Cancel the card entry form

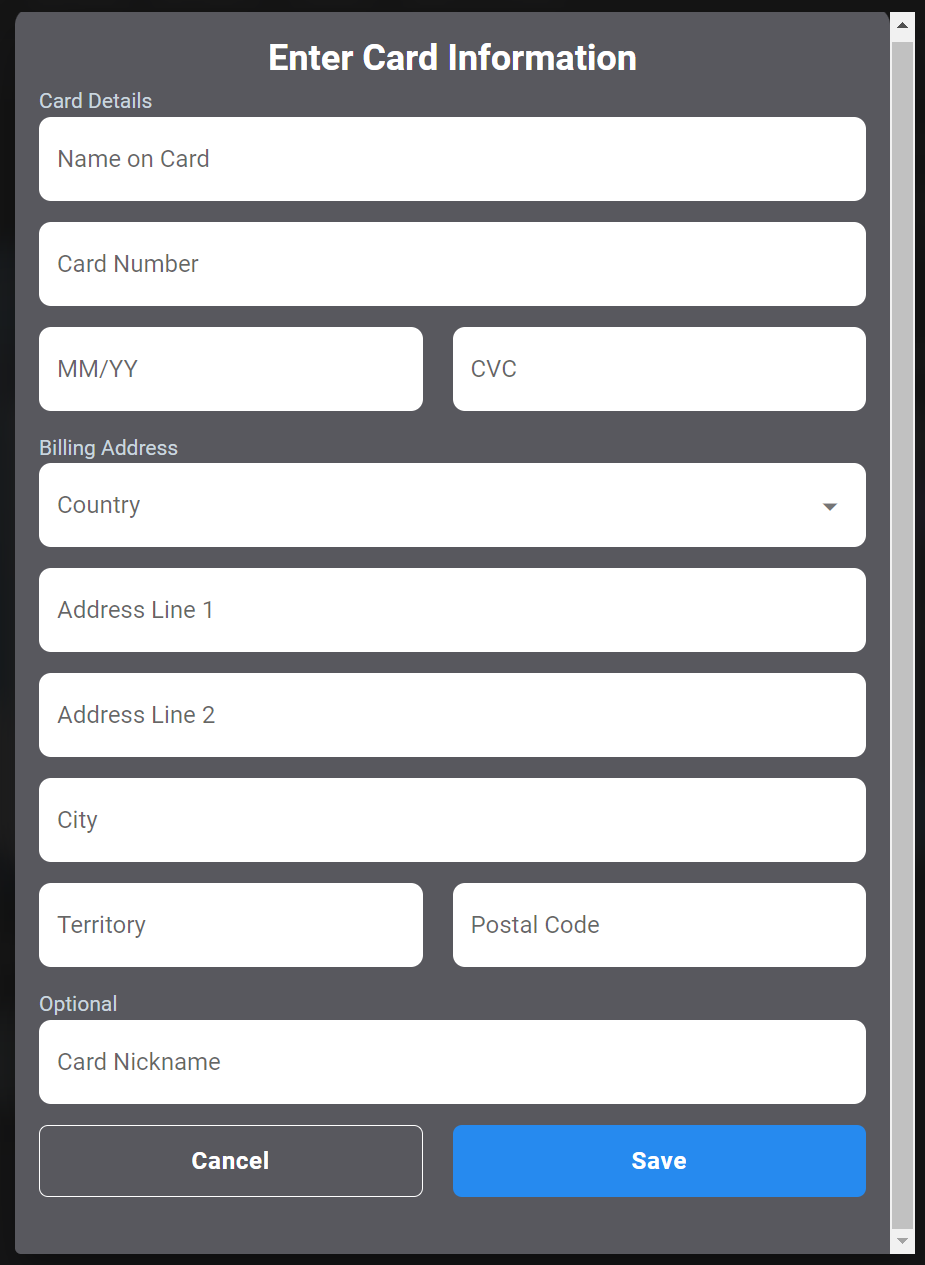pyautogui.click(x=231, y=1161)
